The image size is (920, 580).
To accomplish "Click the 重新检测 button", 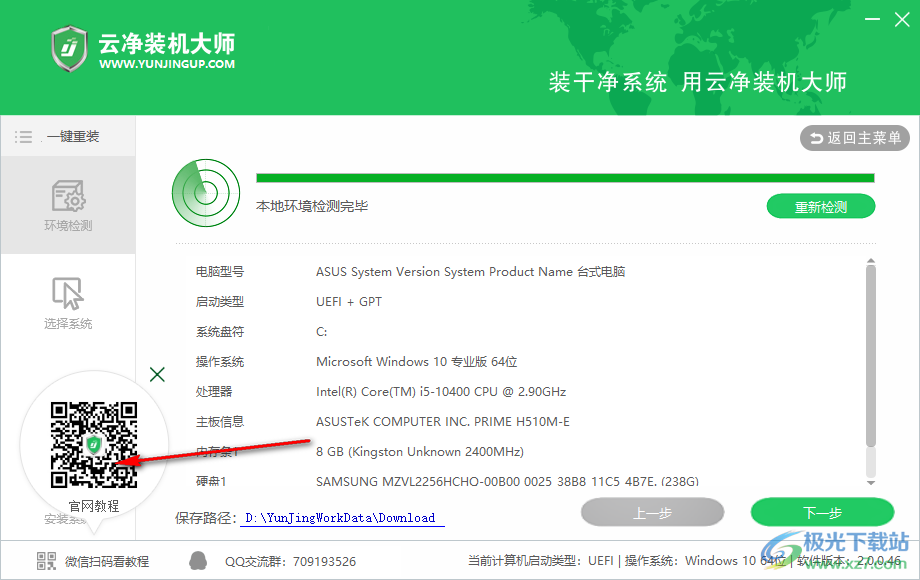I will pyautogui.click(x=821, y=206).
